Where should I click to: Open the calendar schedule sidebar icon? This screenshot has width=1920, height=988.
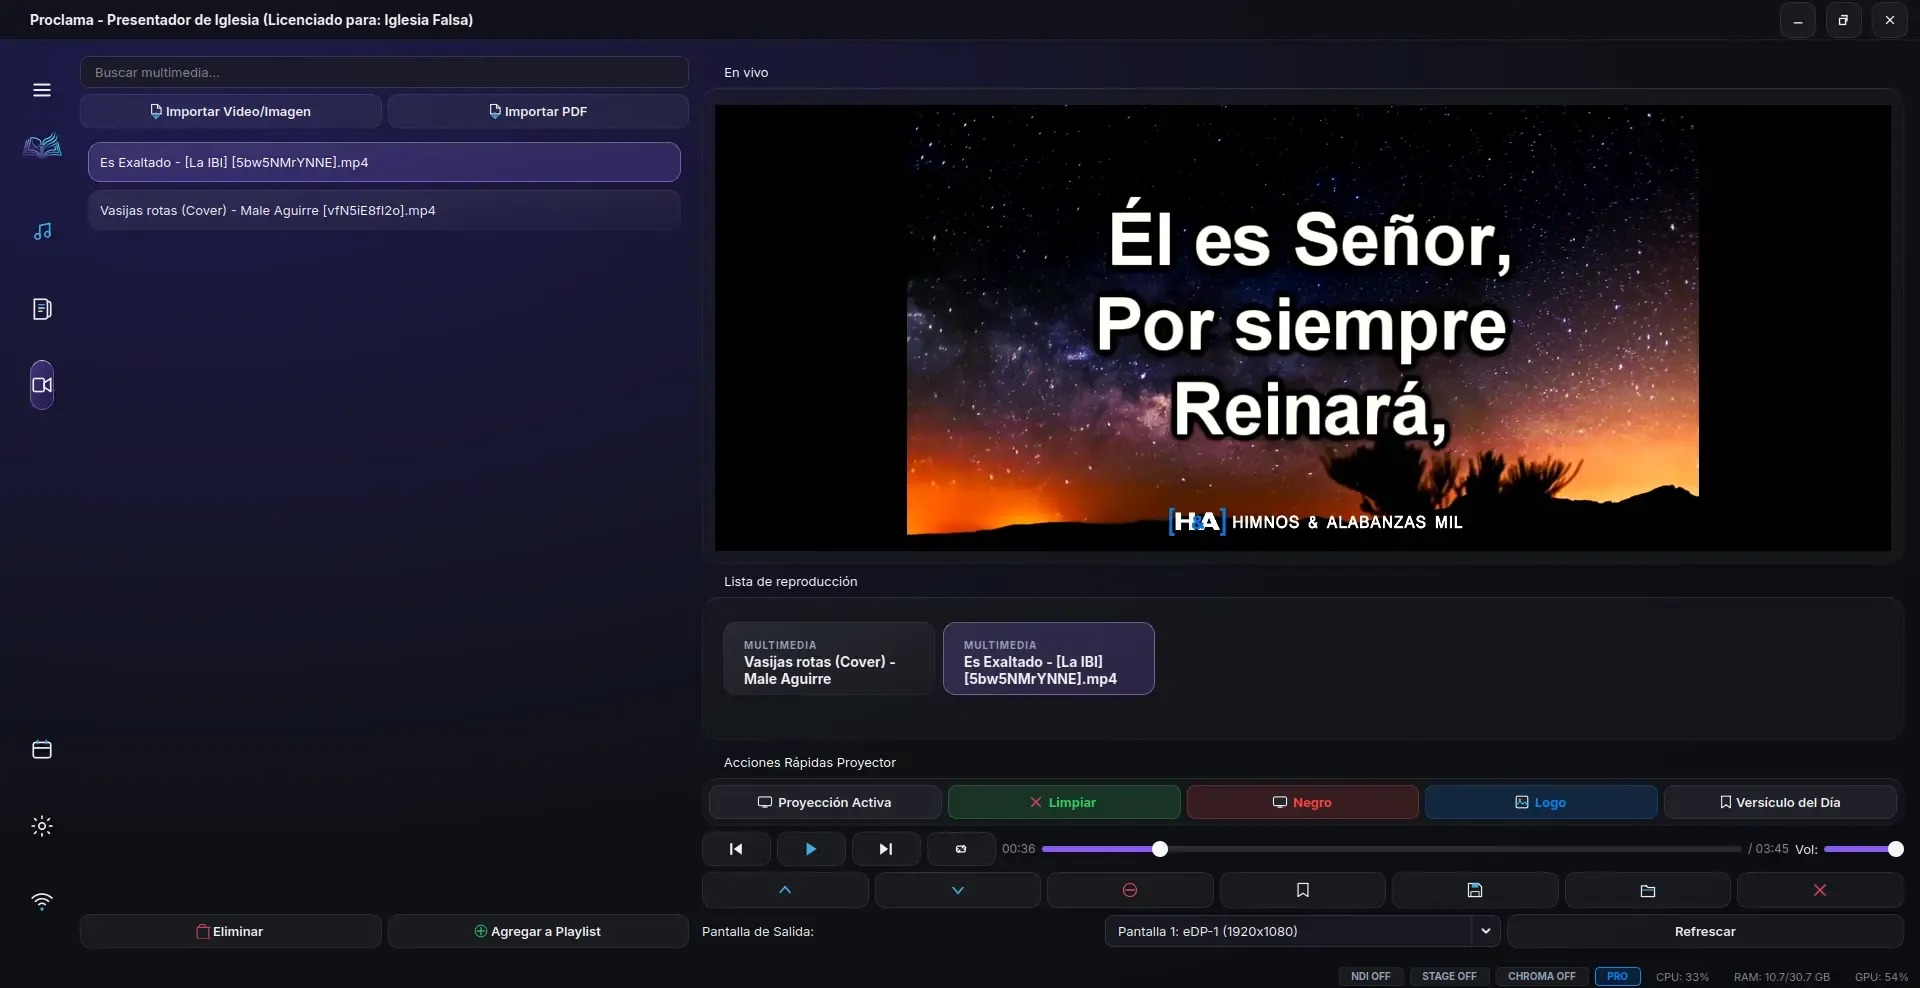(42, 750)
